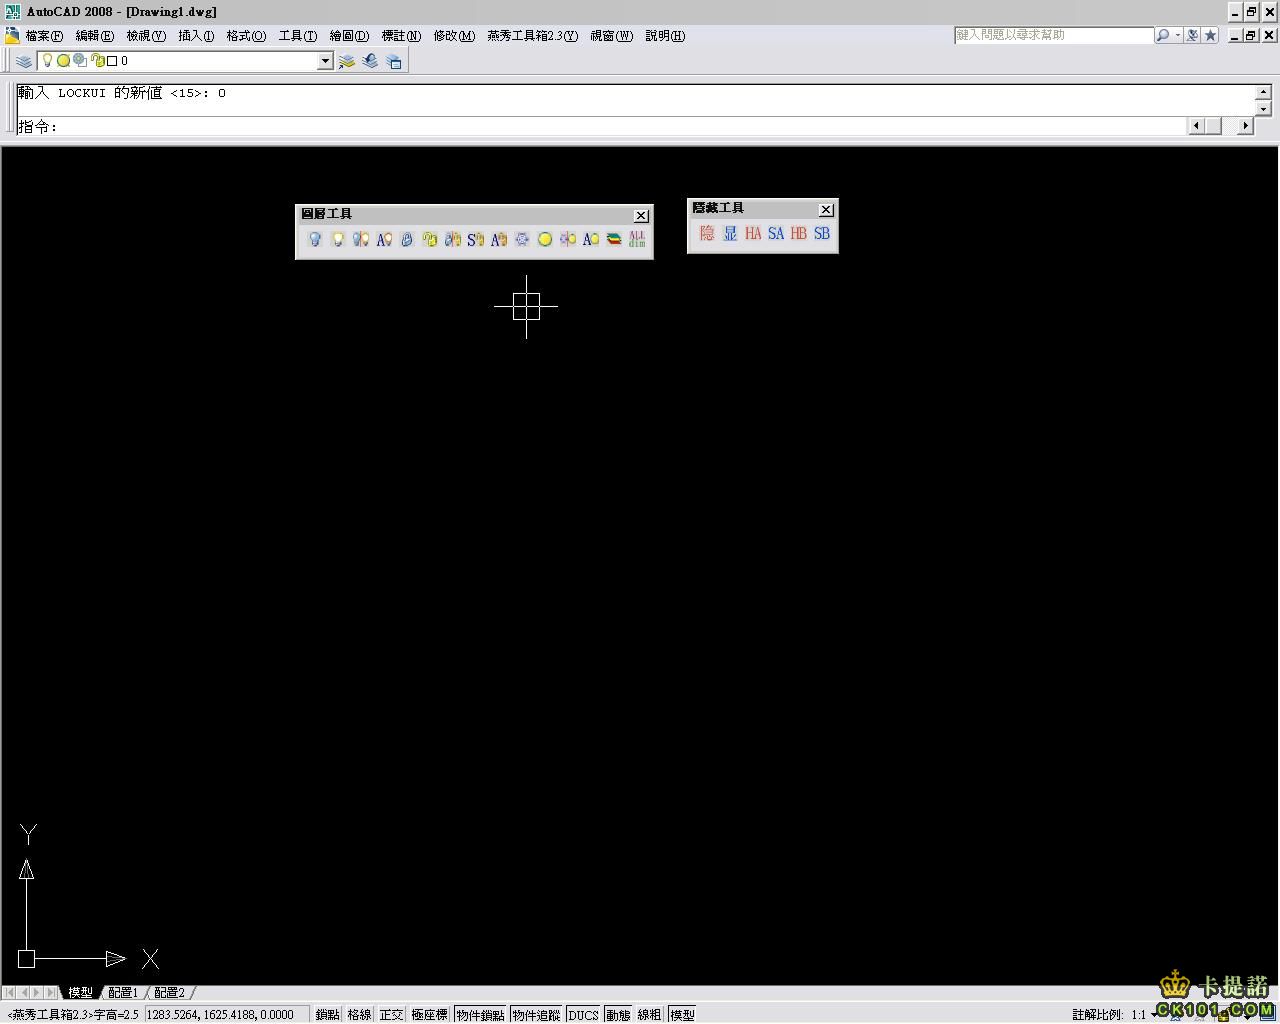This screenshot has width=1280, height=1024.
Task: Open the Layer Properties Manager icon
Action: (24, 61)
